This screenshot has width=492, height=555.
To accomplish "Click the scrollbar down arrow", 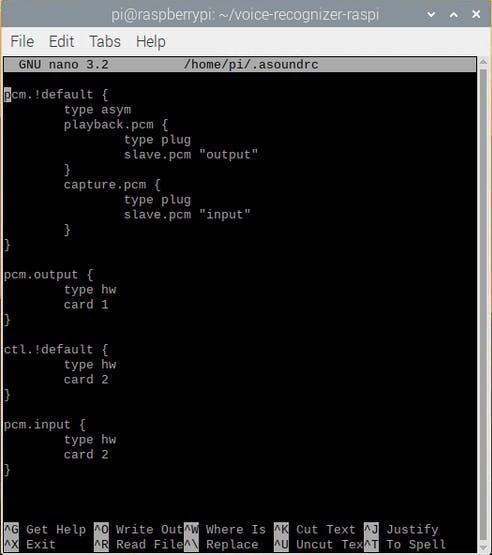I will tap(483, 547).
